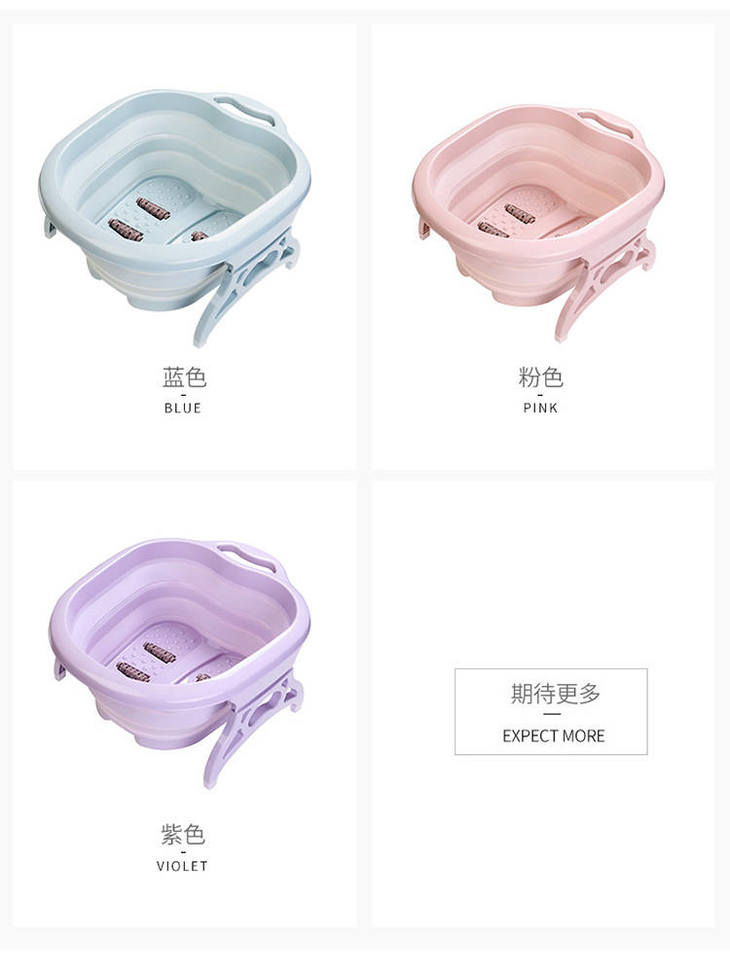Screen dimensions: 730x967
Task: Select the 紫色 Chinese label
Action: point(182,834)
